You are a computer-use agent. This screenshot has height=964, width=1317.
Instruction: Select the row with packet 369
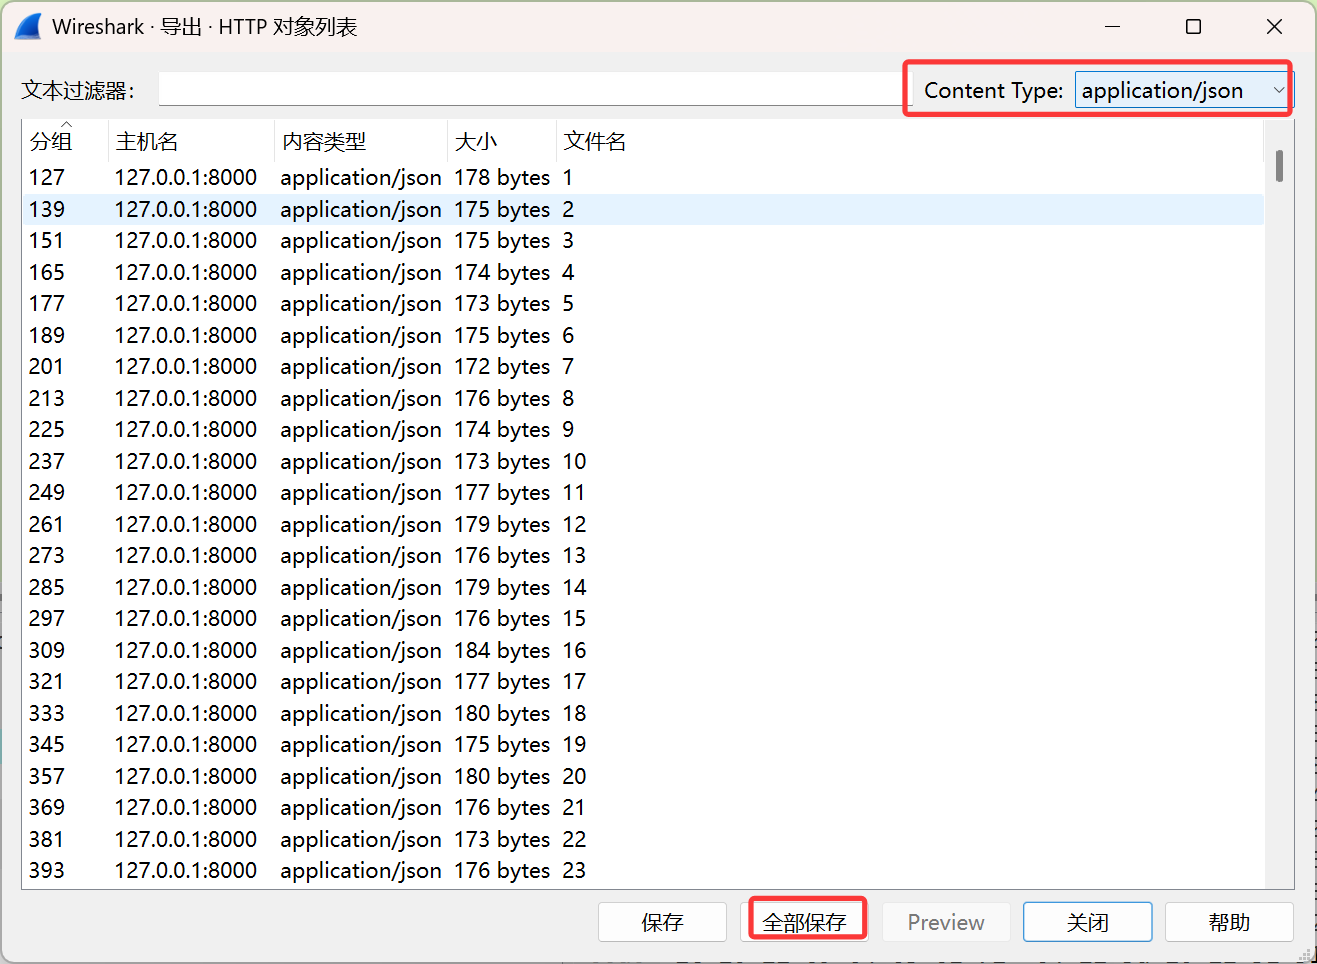pyautogui.click(x=643, y=808)
